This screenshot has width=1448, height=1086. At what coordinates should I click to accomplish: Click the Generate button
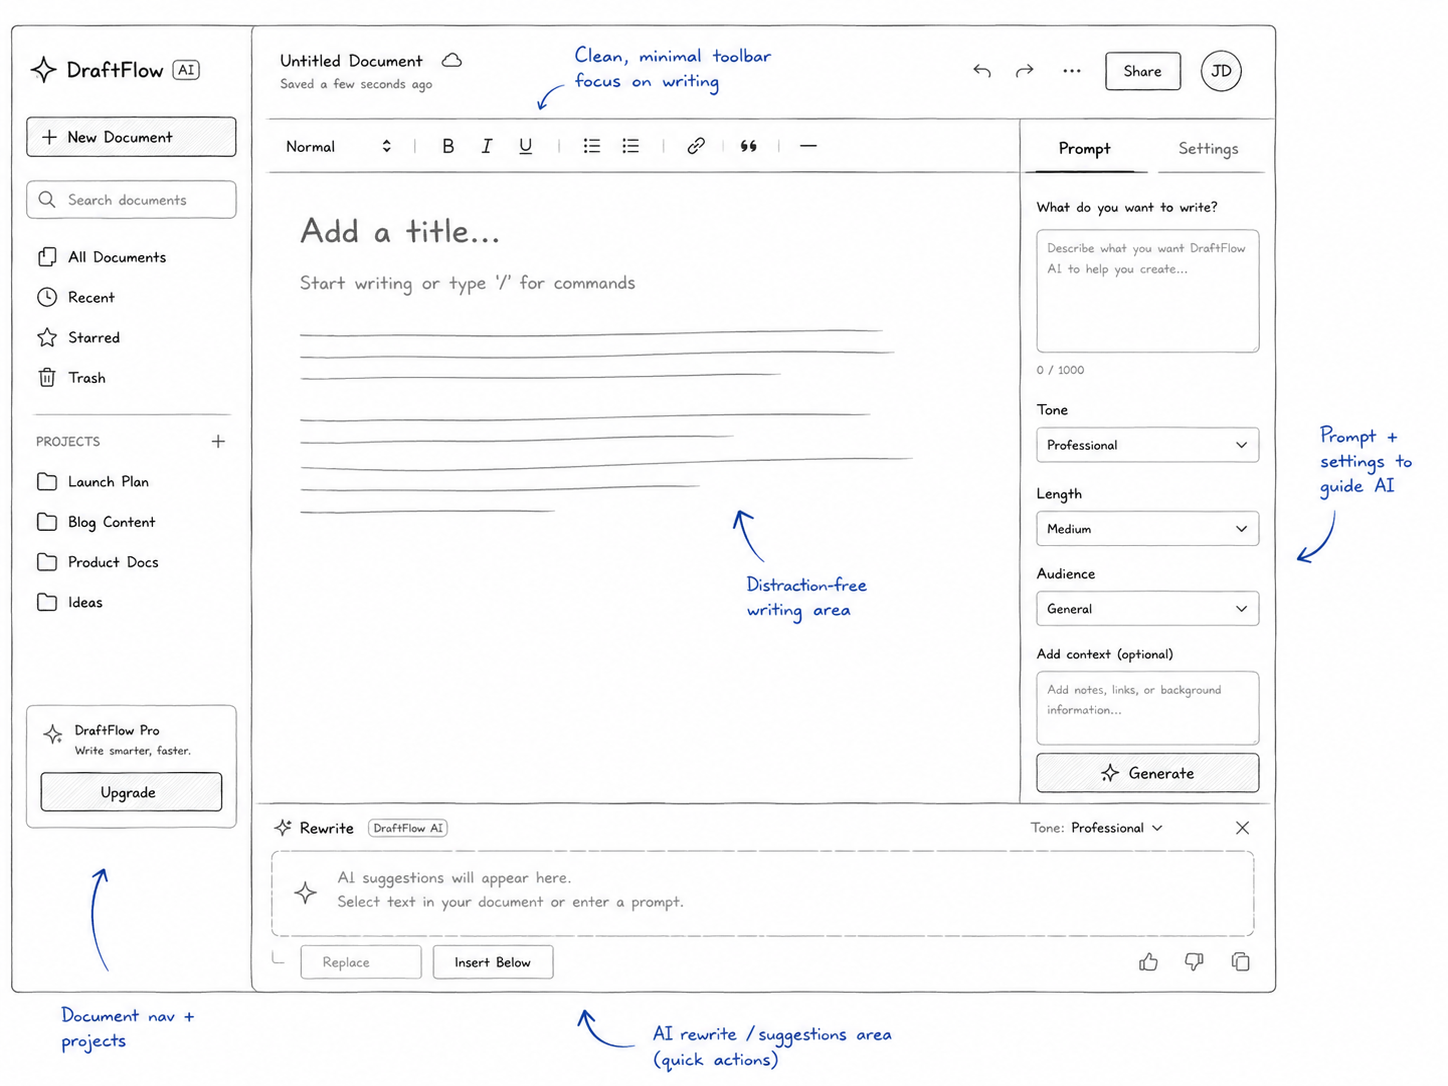1147,773
